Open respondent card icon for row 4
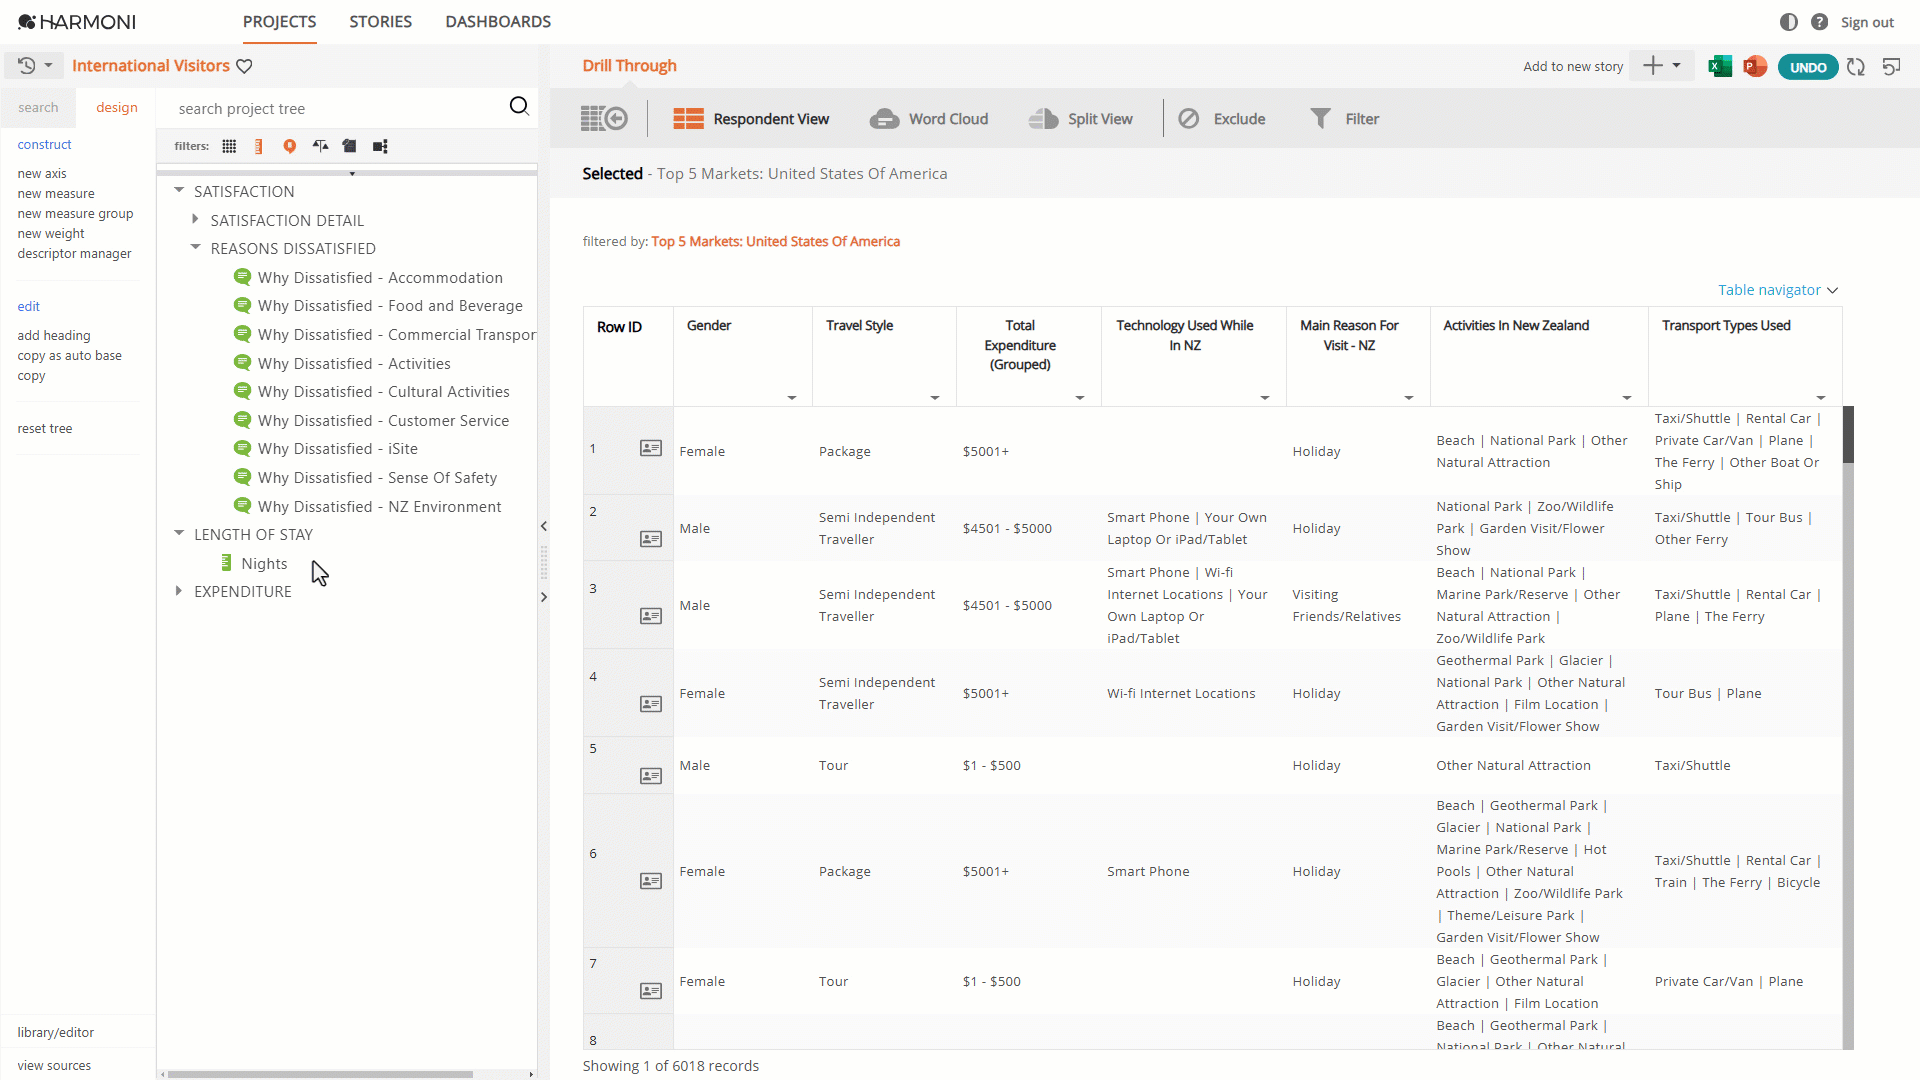Screen dimensions: 1920x1080 (x=651, y=704)
